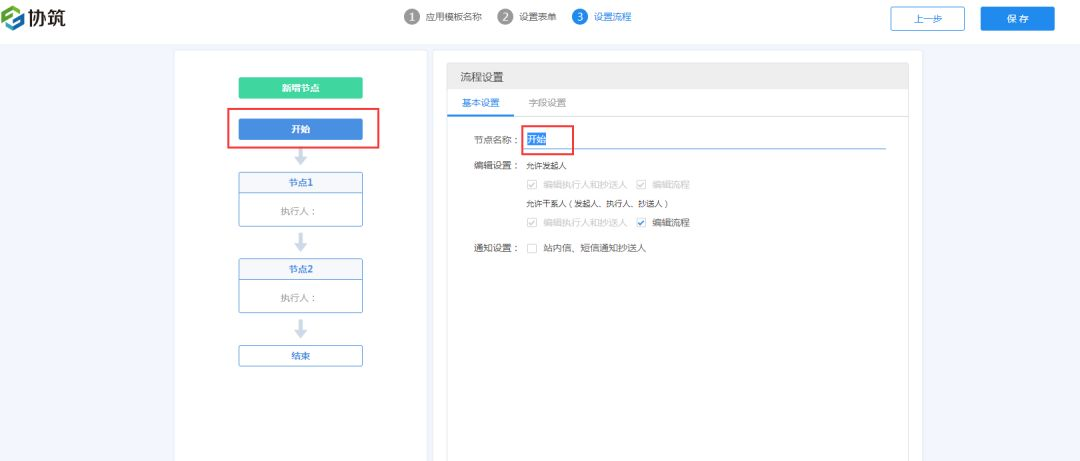The width and height of the screenshot is (1080, 461).
Task: Switch to the 基本设置 tab
Action: [x=480, y=103]
